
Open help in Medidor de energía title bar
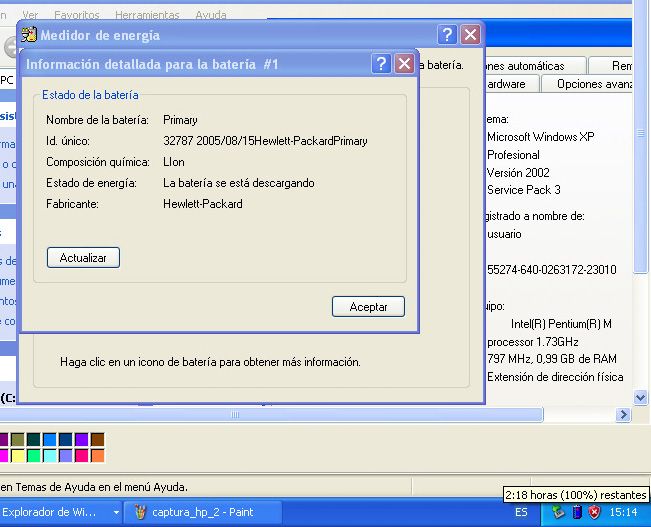[x=447, y=35]
